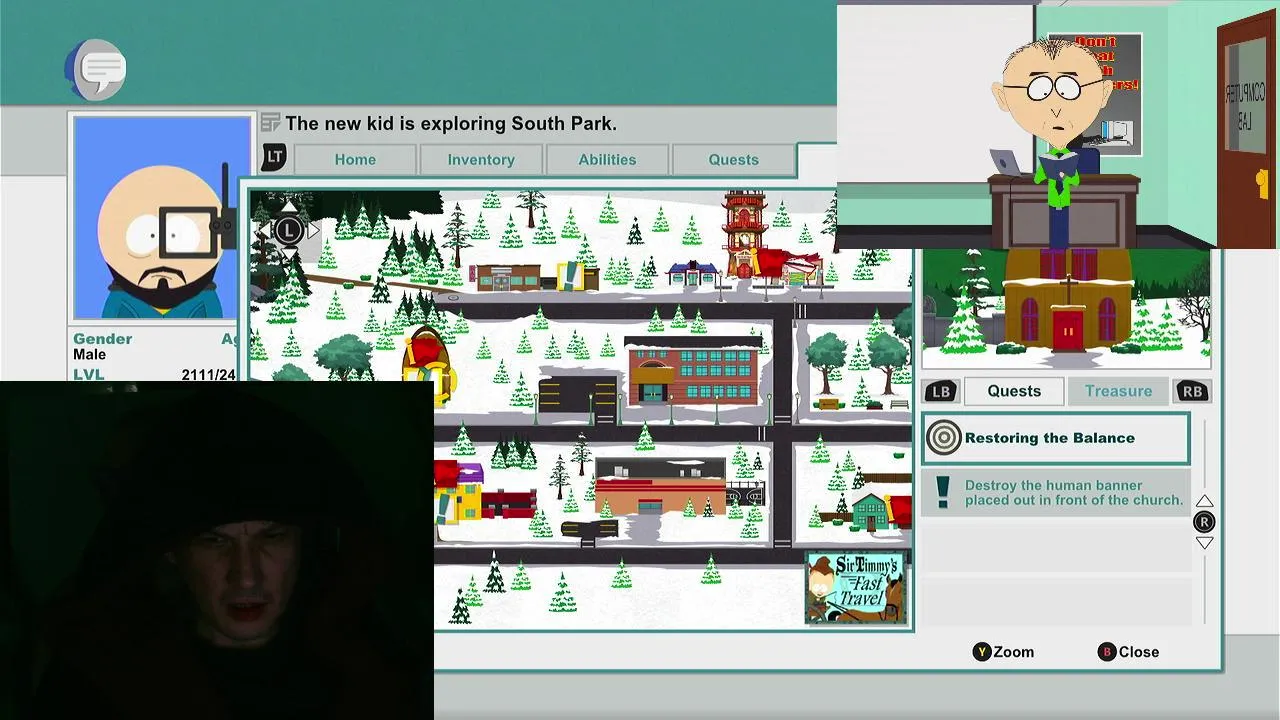Click the church preview thumbnail
Viewport: 1280px width, 720px height.
tap(1066, 308)
